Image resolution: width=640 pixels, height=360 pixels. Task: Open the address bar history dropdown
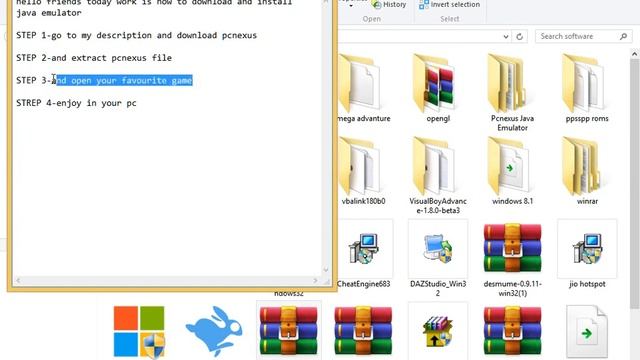tap(506, 36)
